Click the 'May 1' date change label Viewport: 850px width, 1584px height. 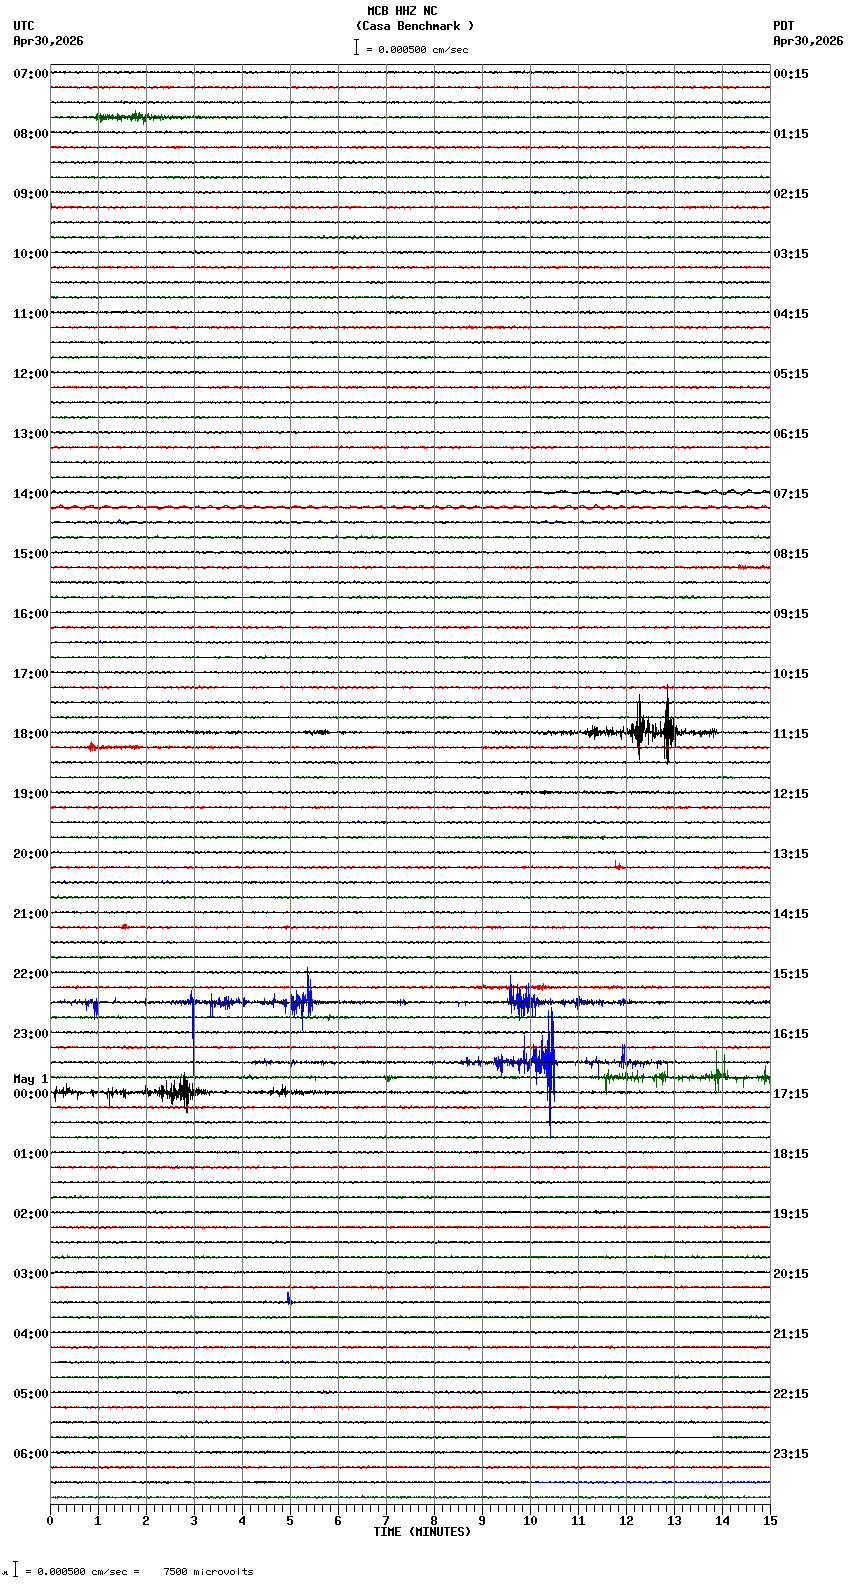(31, 1079)
